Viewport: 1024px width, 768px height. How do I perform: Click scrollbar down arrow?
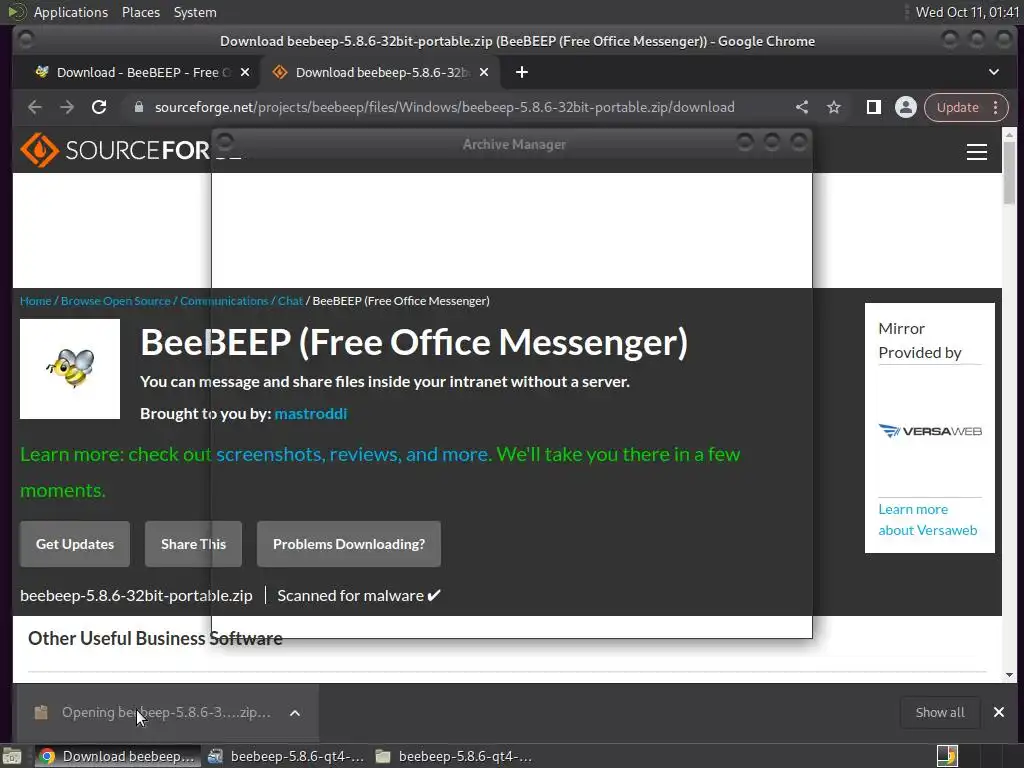pyautogui.click(x=1010, y=675)
